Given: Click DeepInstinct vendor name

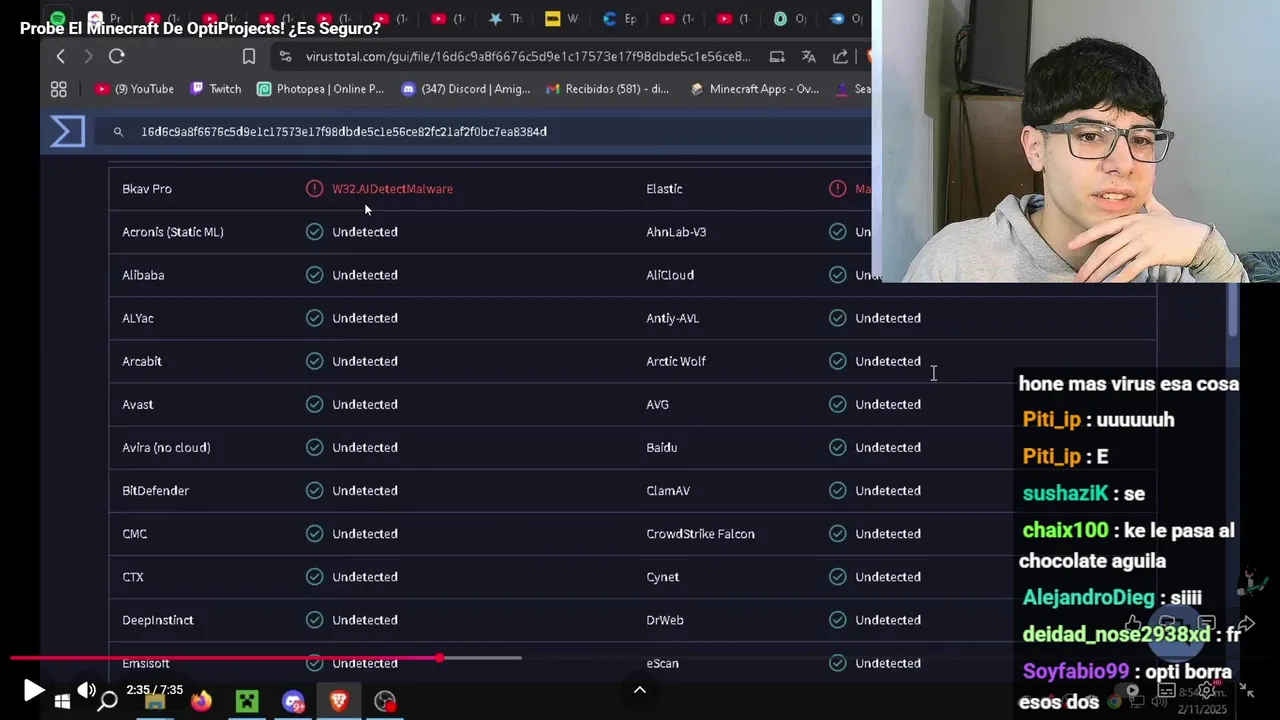Looking at the screenshot, I should tap(158, 620).
